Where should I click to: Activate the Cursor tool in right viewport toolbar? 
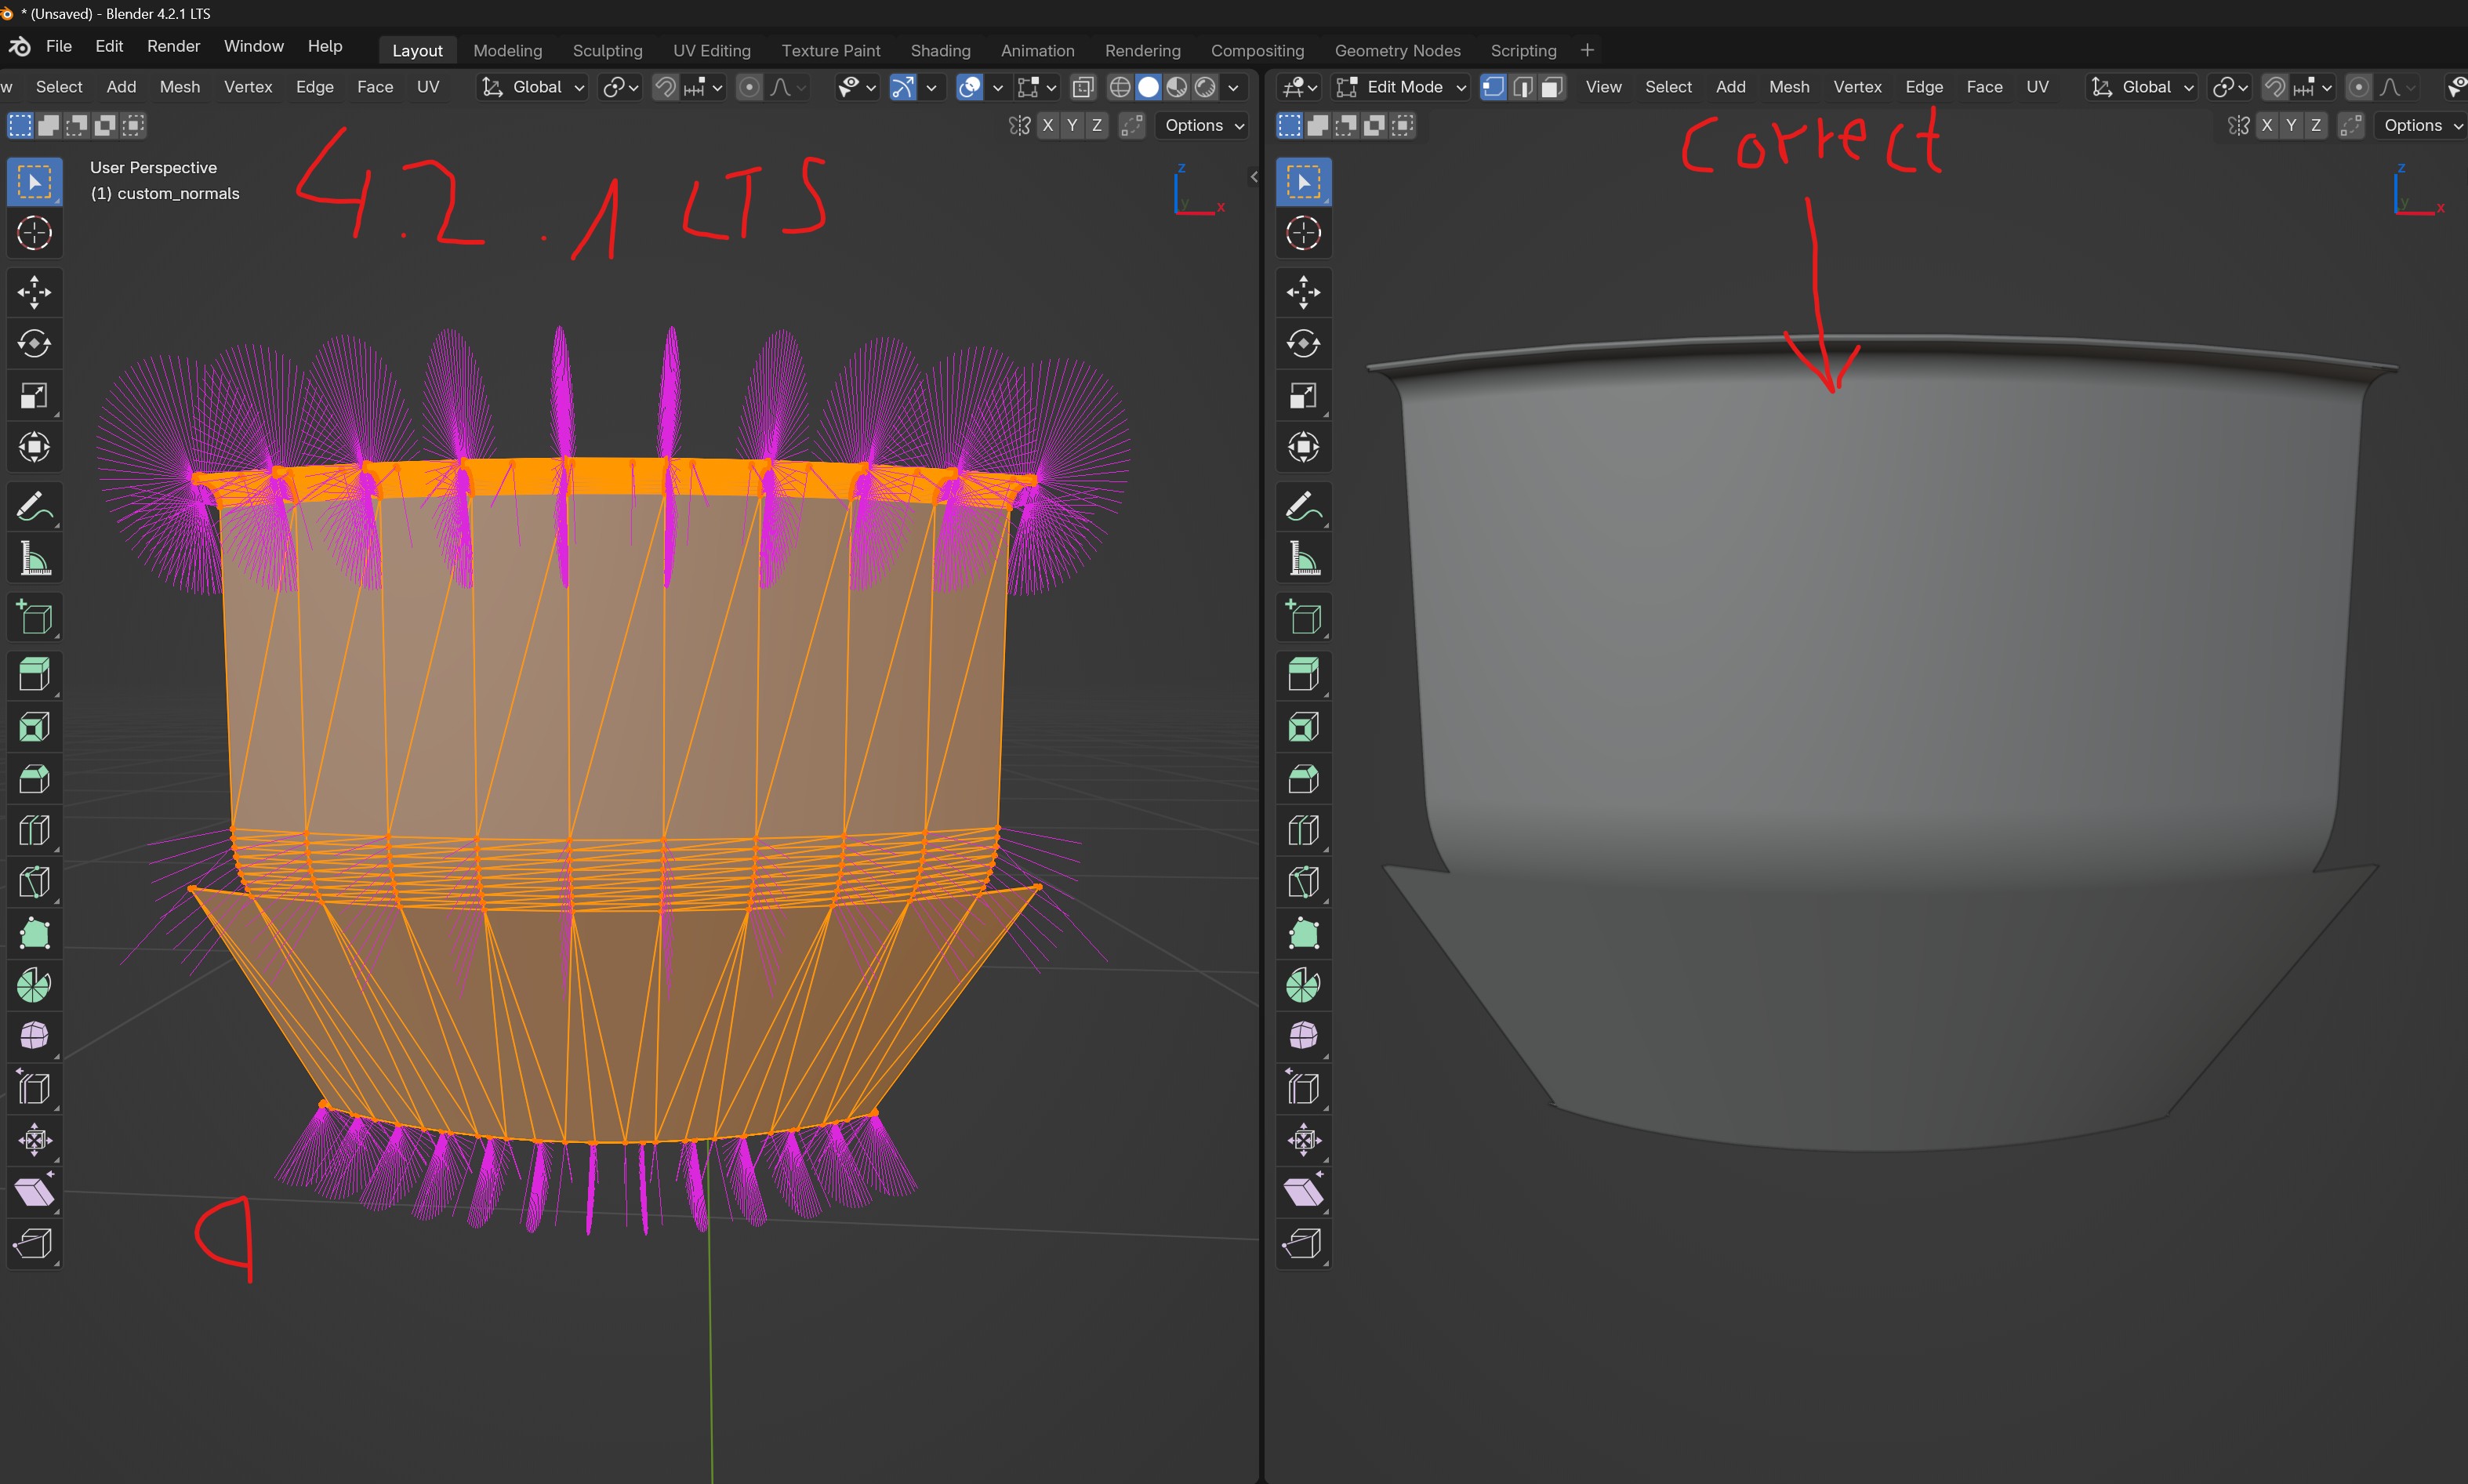pos(1303,233)
